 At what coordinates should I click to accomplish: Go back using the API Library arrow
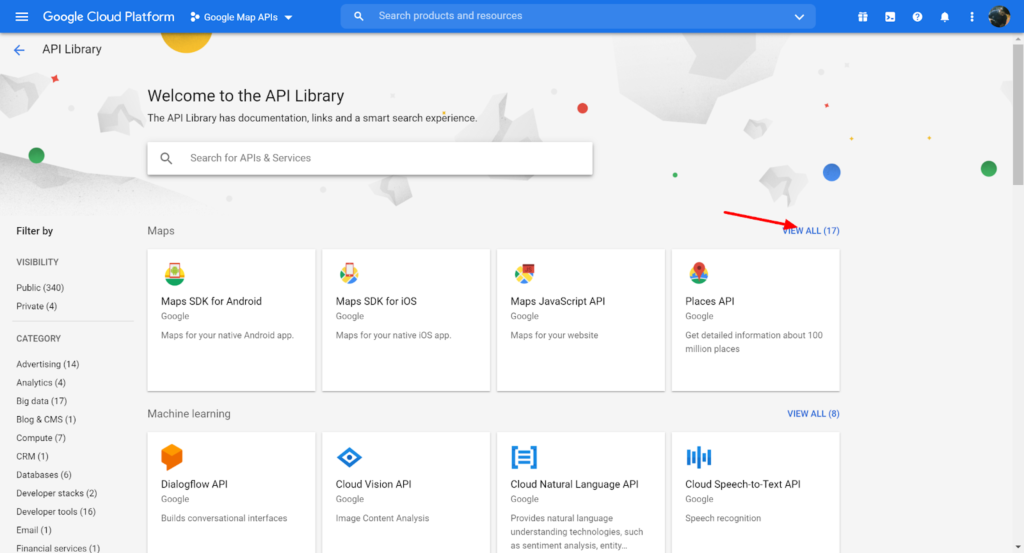(19, 50)
